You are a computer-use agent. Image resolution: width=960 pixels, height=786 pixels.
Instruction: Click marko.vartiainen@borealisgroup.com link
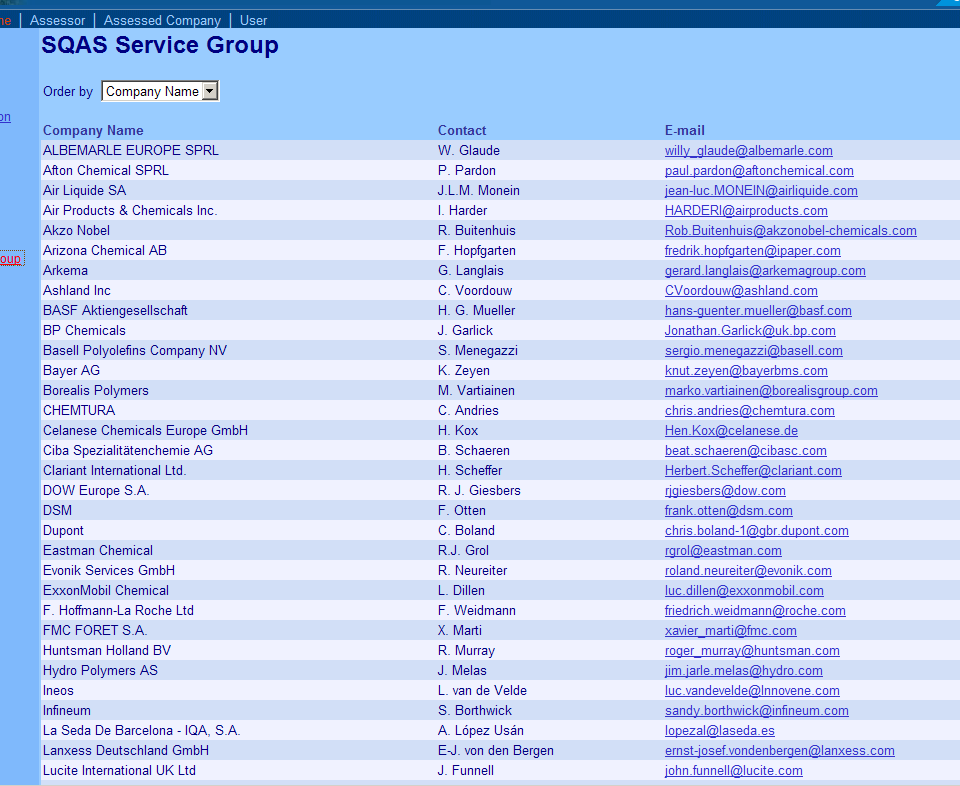[x=771, y=391]
